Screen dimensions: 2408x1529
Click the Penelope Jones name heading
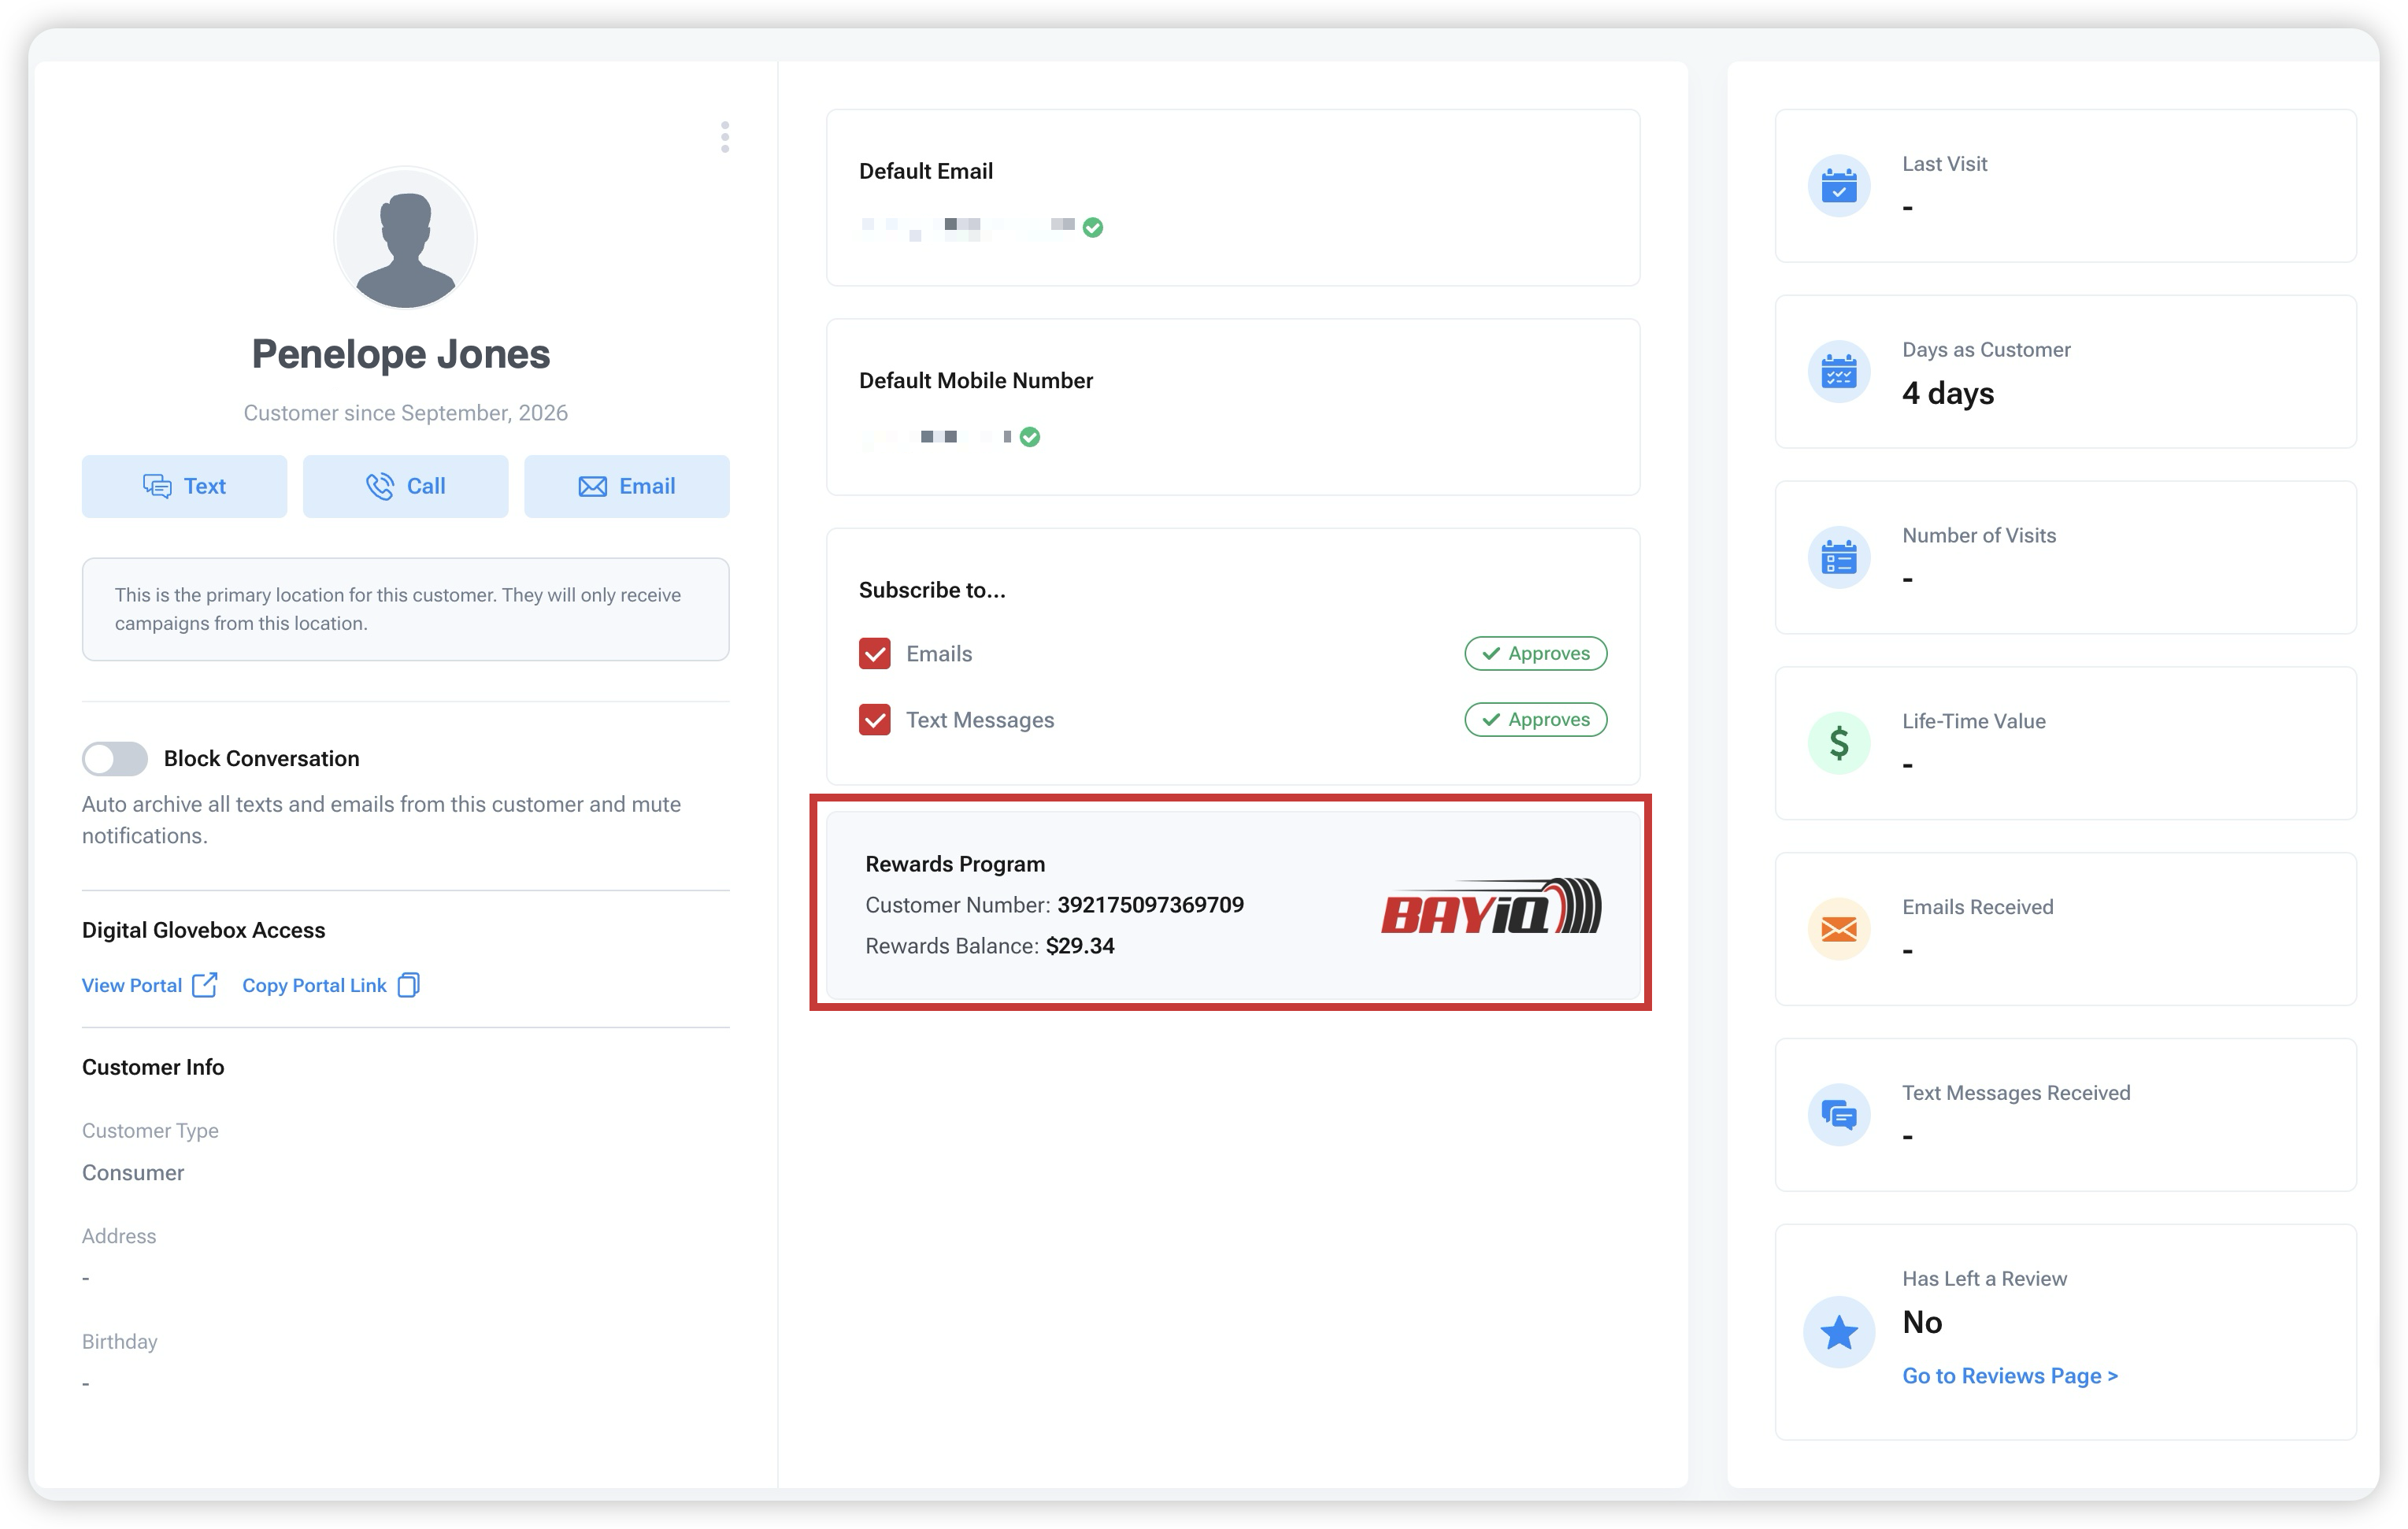pyautogui.click(x=401, y=354)
